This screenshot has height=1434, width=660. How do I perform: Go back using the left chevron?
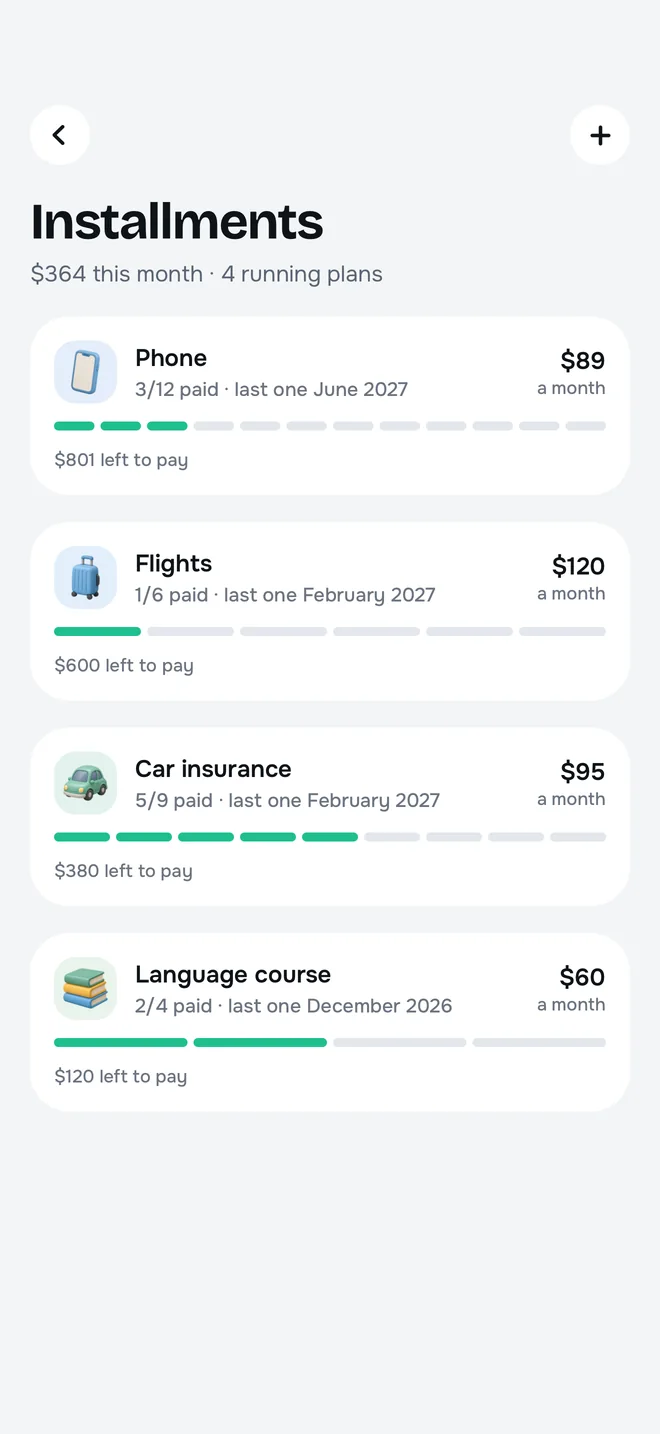[60, 135]
